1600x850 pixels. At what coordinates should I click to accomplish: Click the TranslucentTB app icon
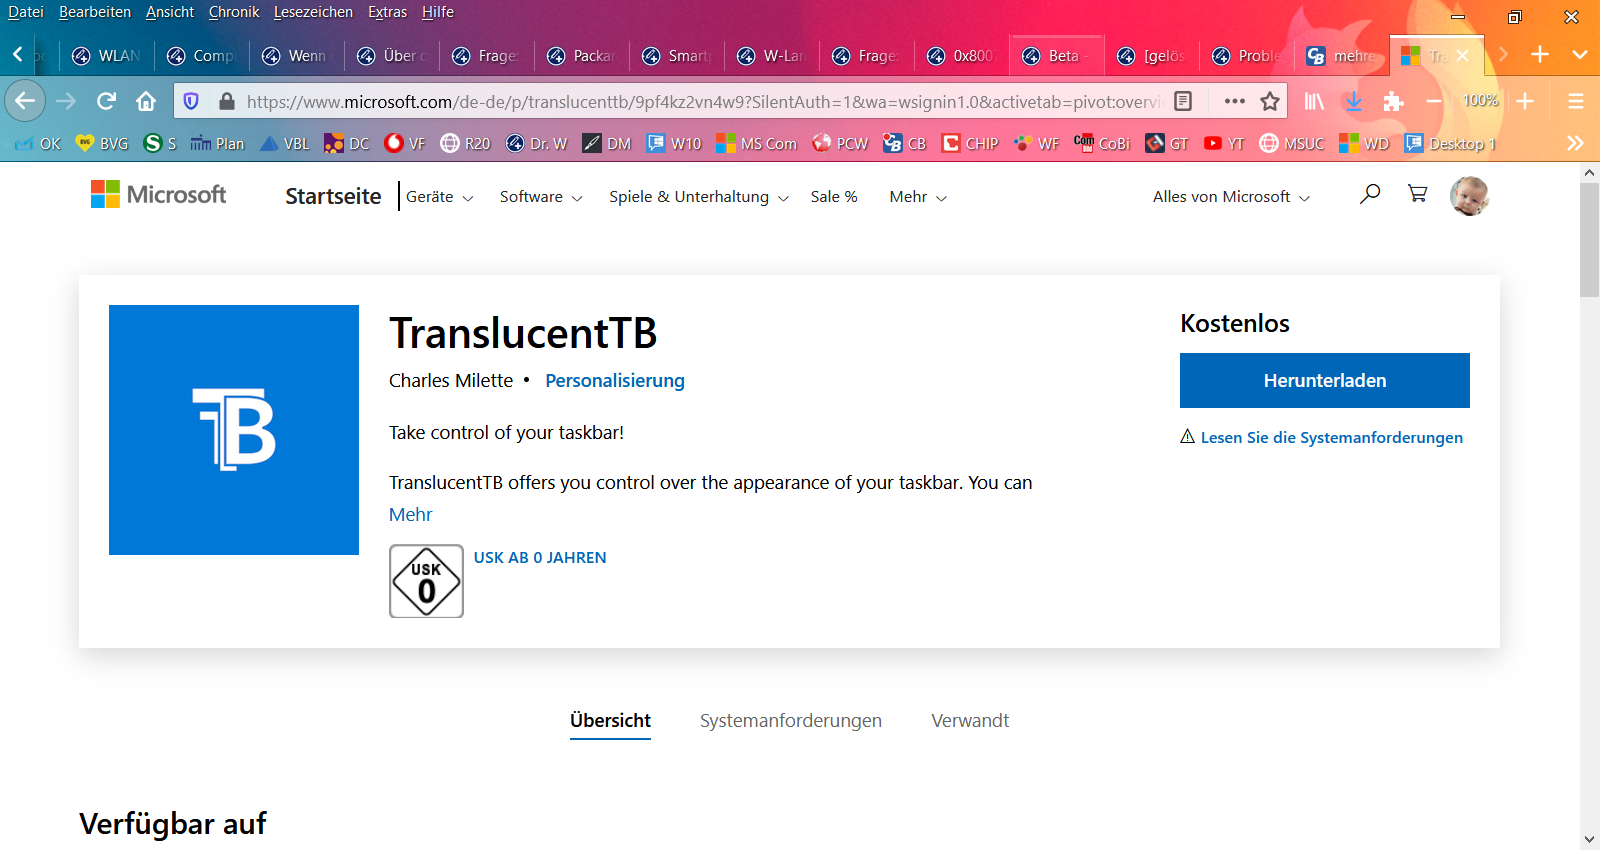tap(234, 430)
